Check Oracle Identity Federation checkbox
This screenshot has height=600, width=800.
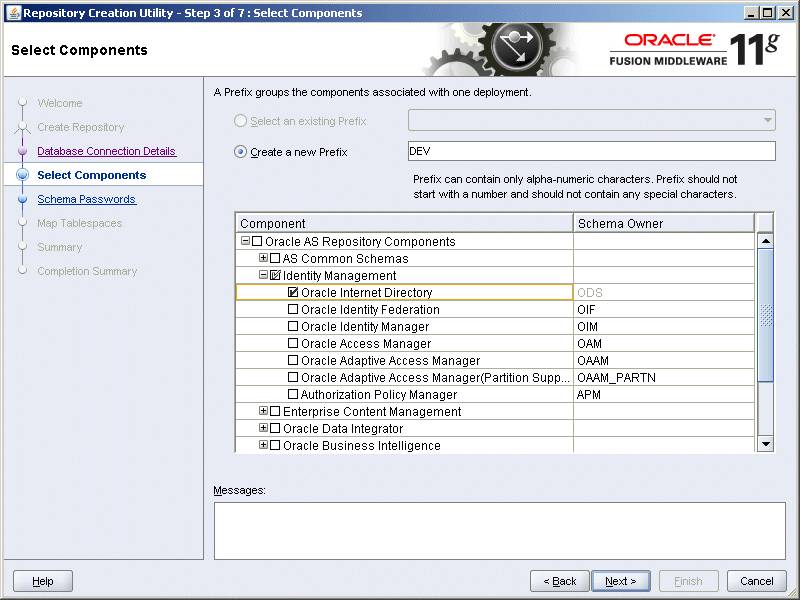293,309
